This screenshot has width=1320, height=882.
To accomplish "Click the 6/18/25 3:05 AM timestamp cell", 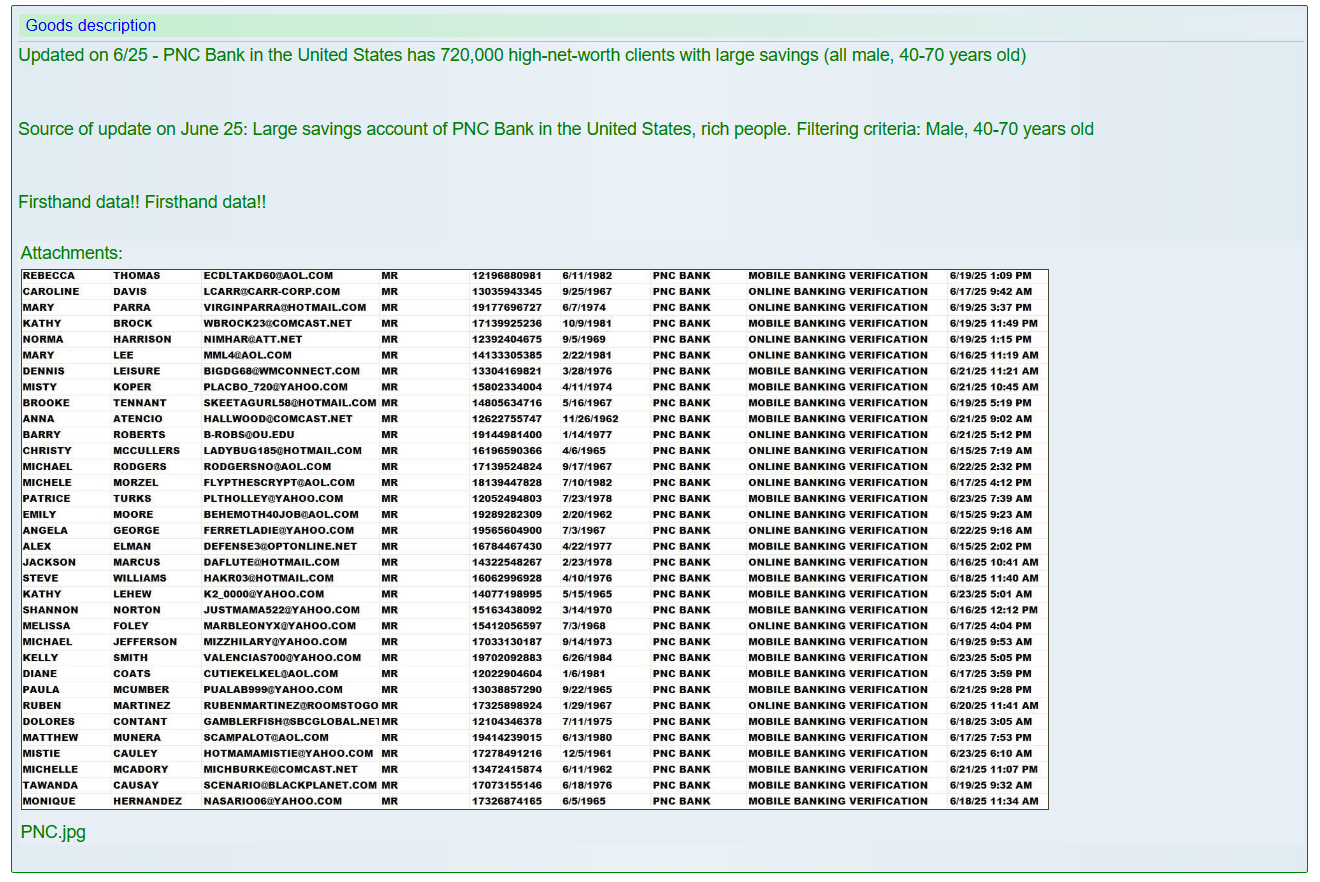I will [990, 722].
